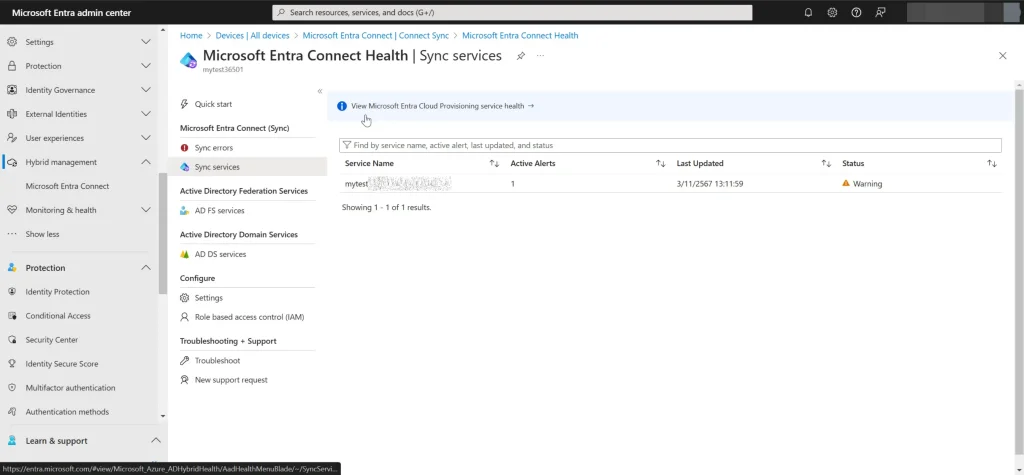Sort table by Service Name
Image resolution: width=1024 pixels, height=475 pixels.
[494, 163]
